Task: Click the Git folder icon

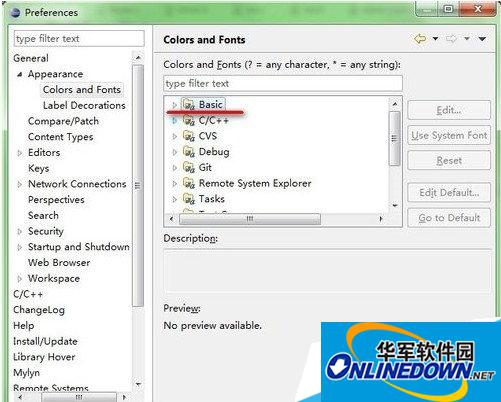Action: 189,167
